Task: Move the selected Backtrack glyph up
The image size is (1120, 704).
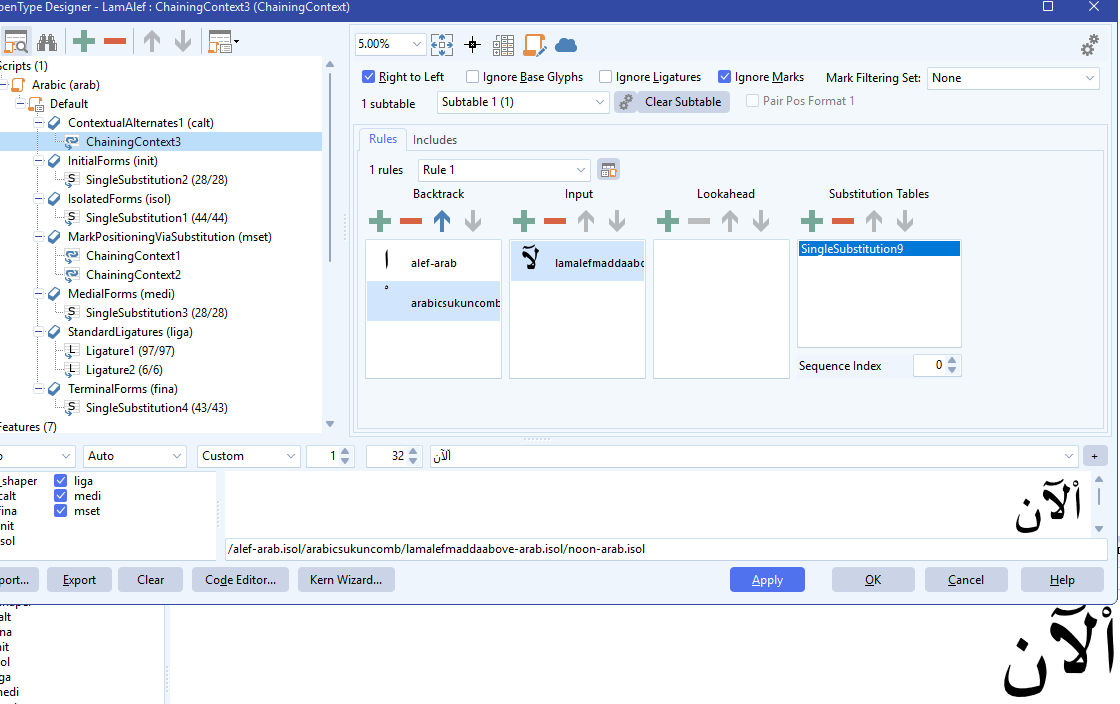Action: click(x=442, y=220)
